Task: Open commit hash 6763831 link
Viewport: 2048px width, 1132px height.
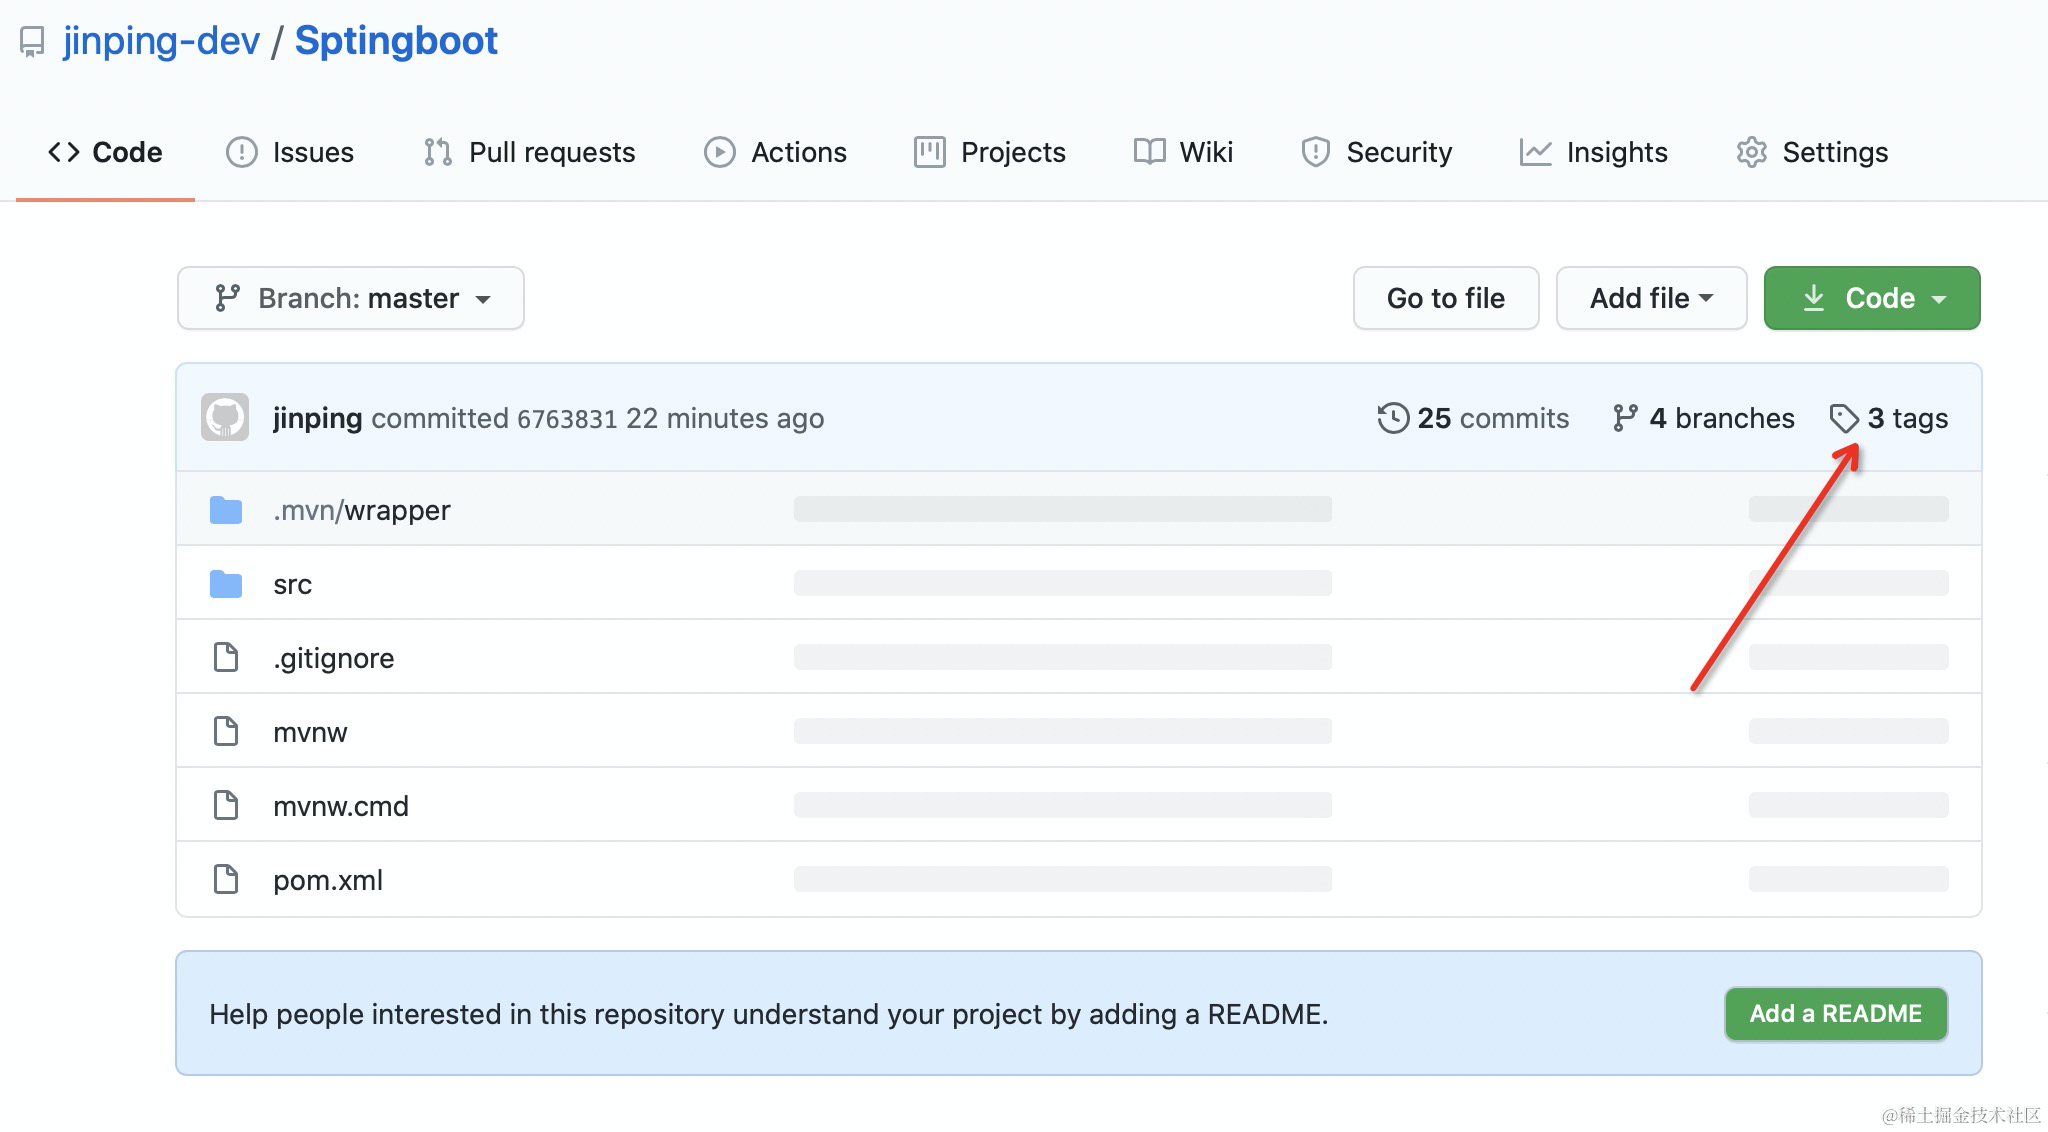Action: tap(567, 419)
